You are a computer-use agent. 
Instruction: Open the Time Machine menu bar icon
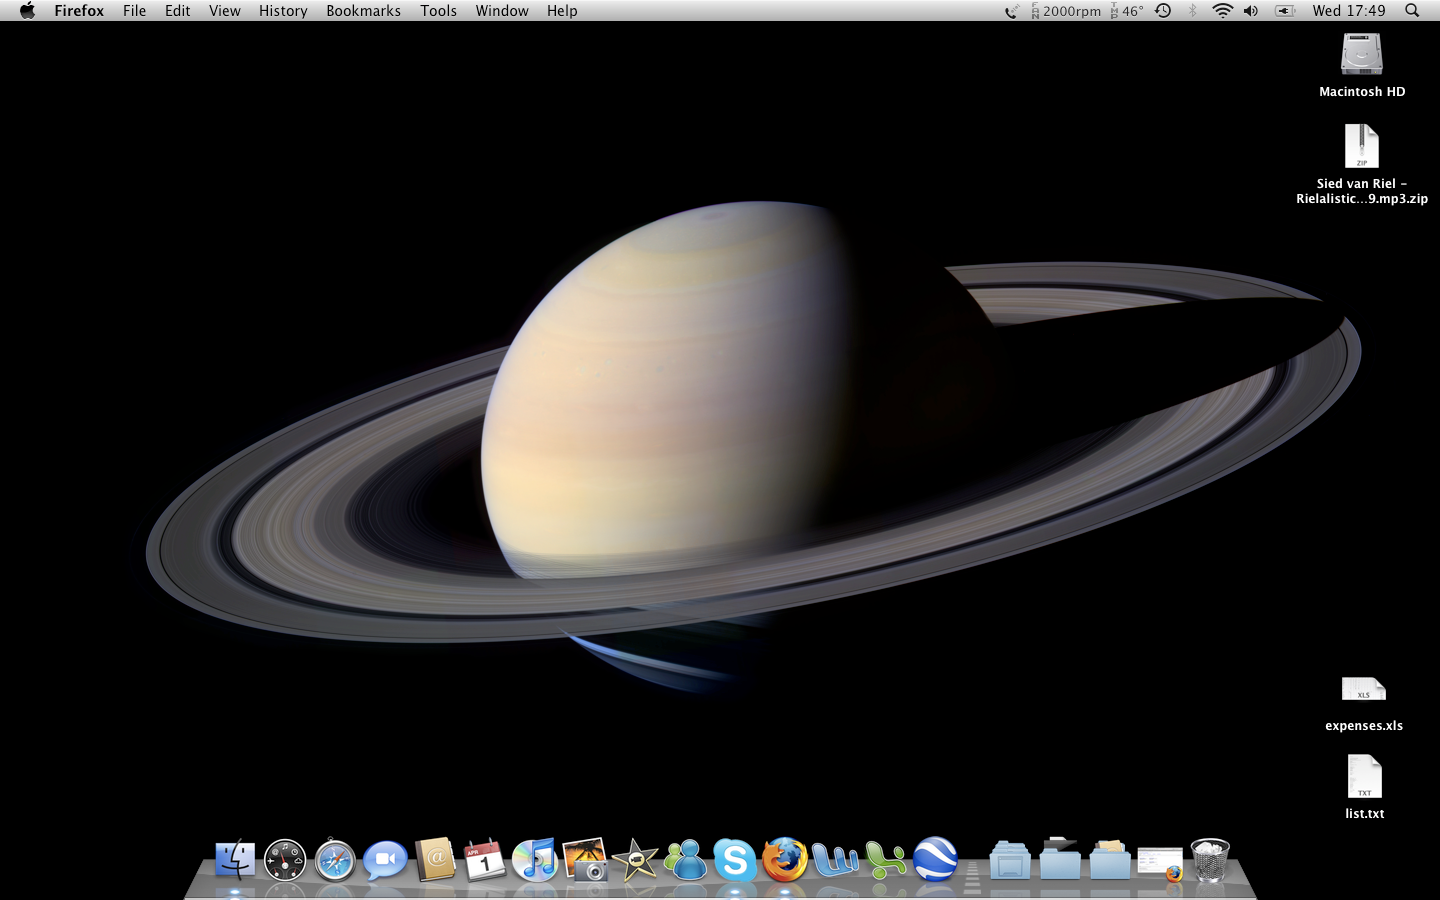1163,11
